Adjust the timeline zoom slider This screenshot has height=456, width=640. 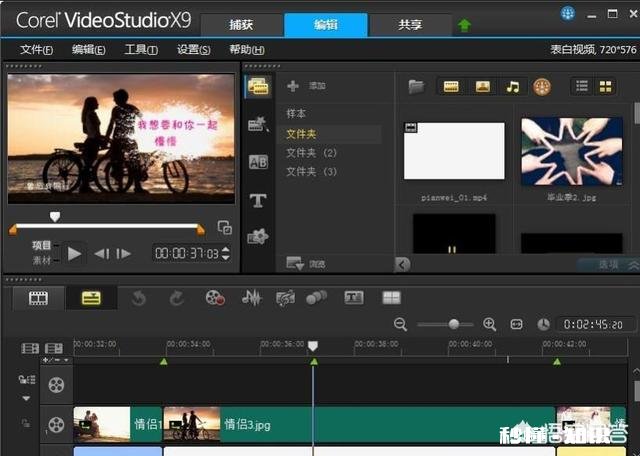(453, 325)
